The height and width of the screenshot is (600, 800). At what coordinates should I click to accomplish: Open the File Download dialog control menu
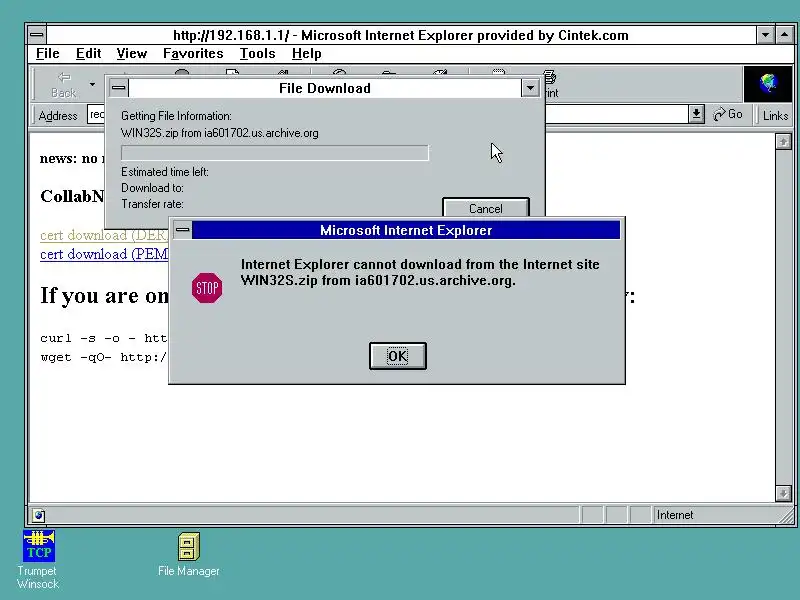118,88
